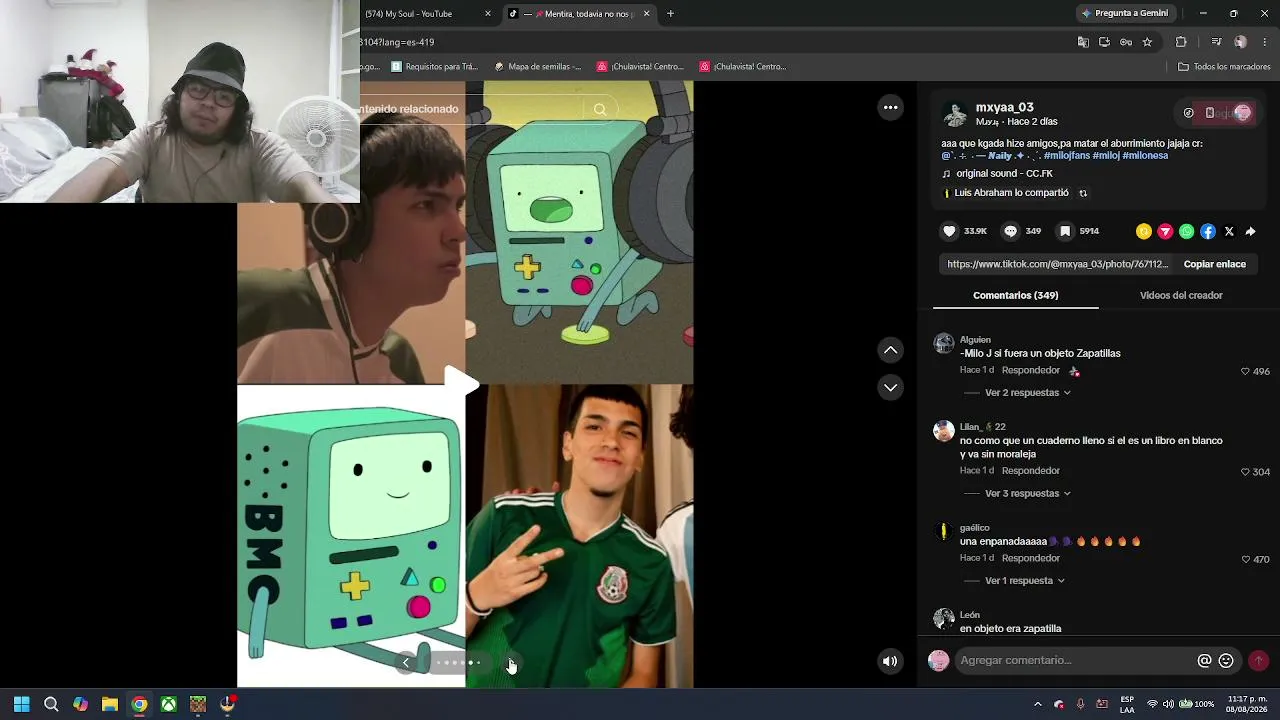Open the taskbar clock showing 11:17 p. m.
Viewport: 1280px width, 720px height.
[1247, 704]
